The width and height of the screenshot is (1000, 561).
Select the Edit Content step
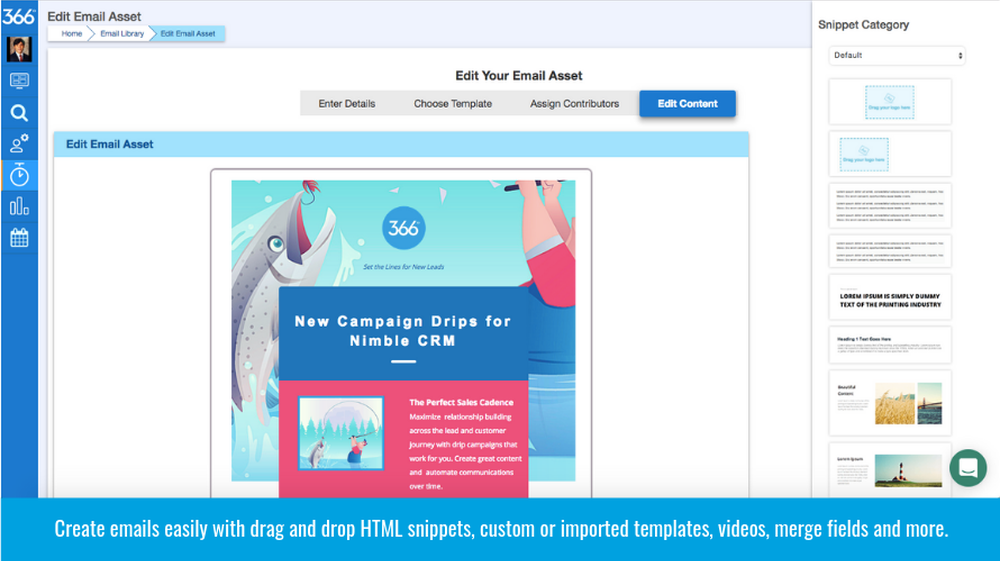688,103
